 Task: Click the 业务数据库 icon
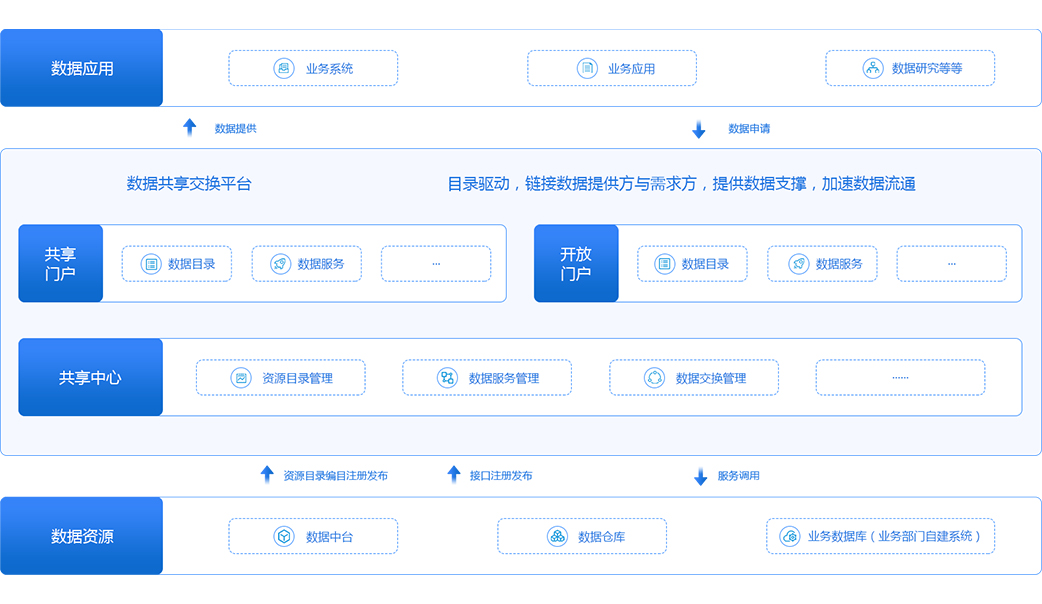(789, 537)
